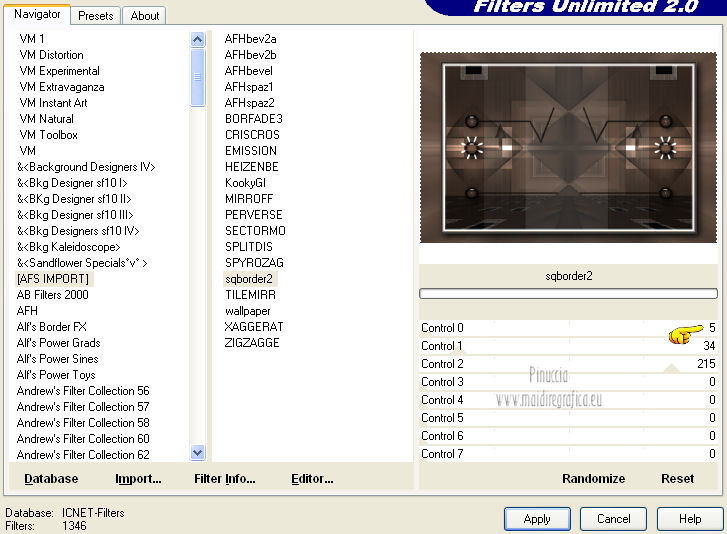The image size is (727, 534).
Task: Open Filter Info...
Action: pos(224,478)
